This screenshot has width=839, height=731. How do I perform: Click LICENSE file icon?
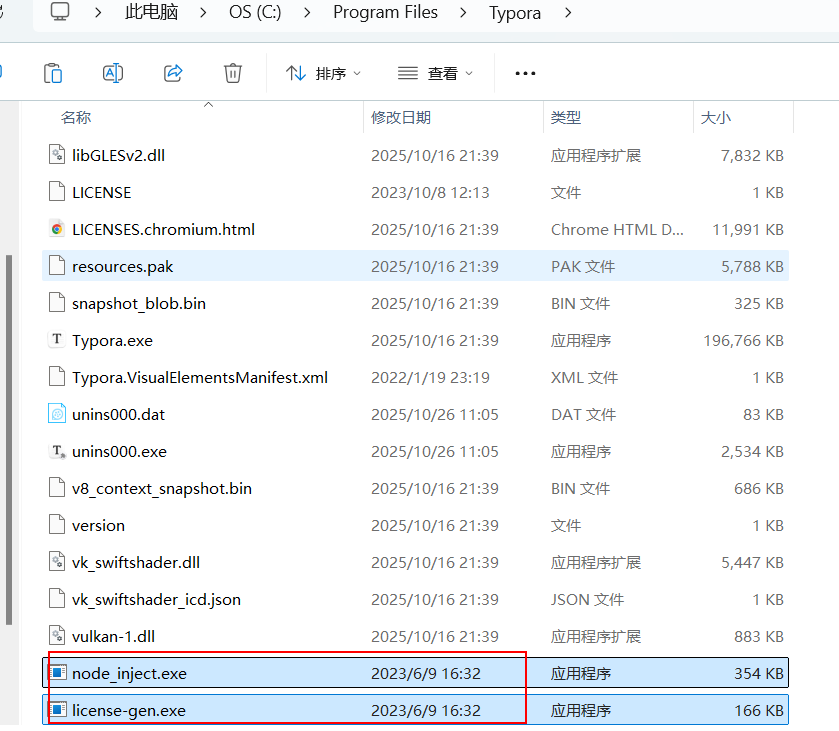(57, 192)
